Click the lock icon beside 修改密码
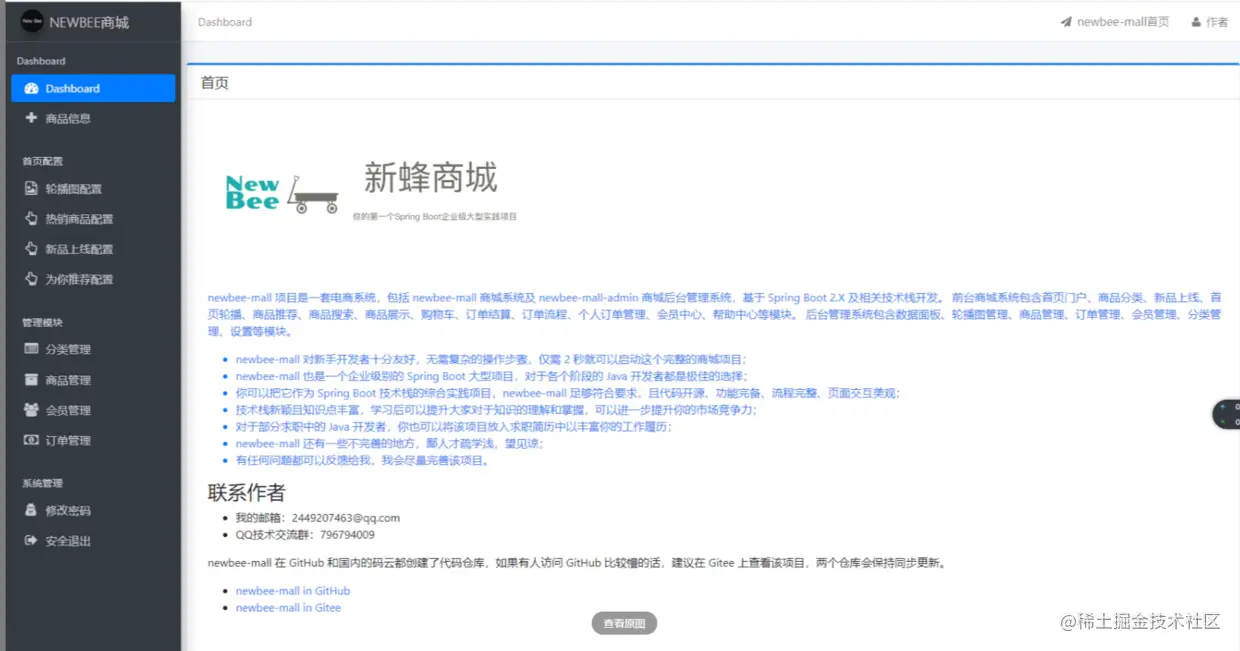This screenshot has width=1240, height=651. click(x=31, y=510)
